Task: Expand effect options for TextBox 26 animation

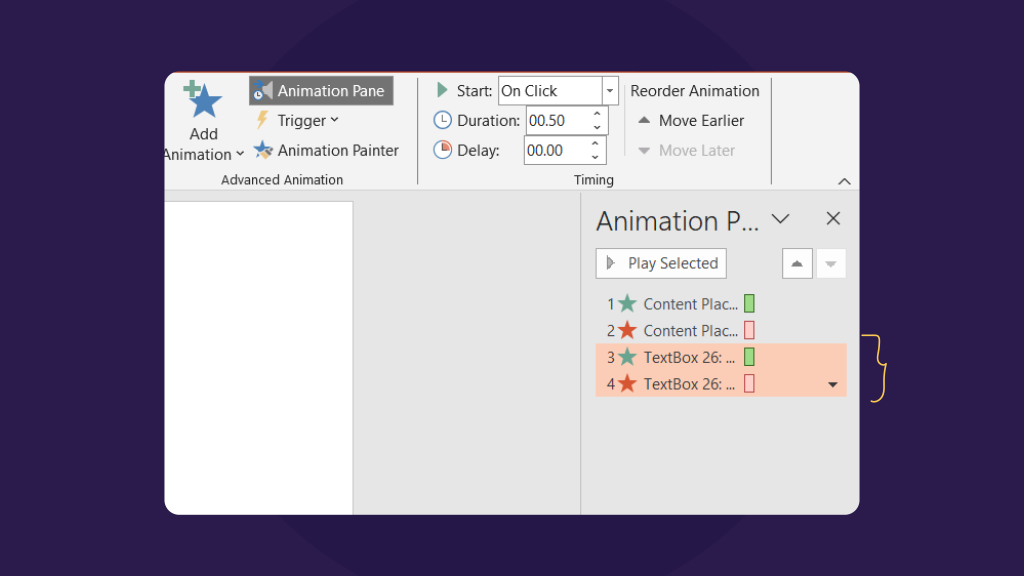Action: (833, 383)
